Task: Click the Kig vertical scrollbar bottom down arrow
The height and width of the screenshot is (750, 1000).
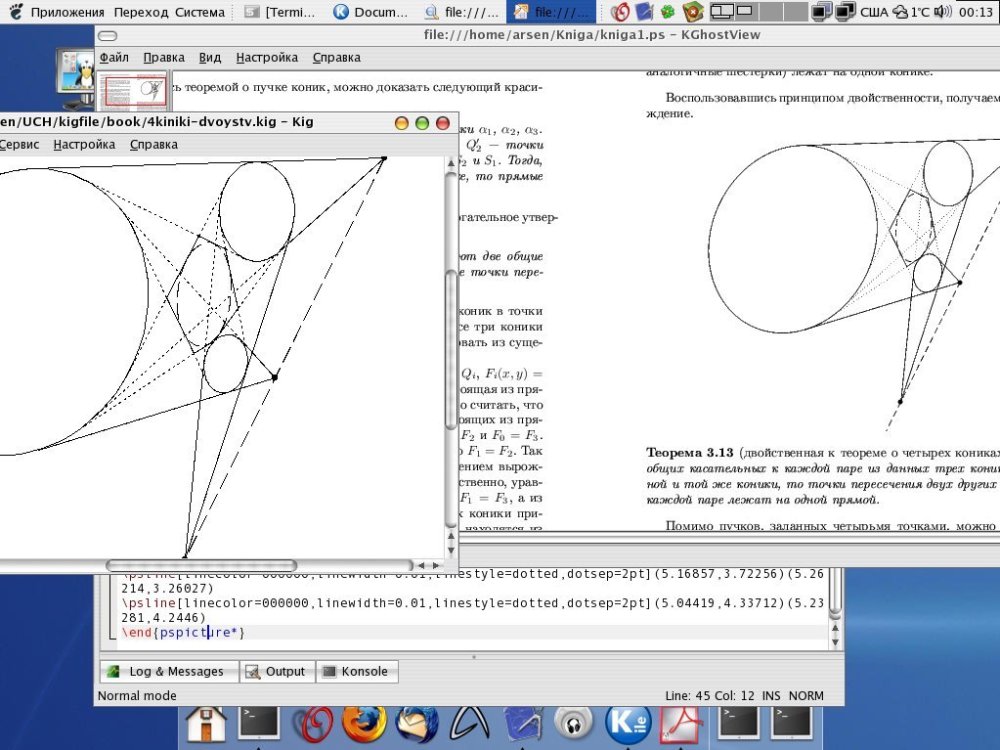Action: click(451, 550)
